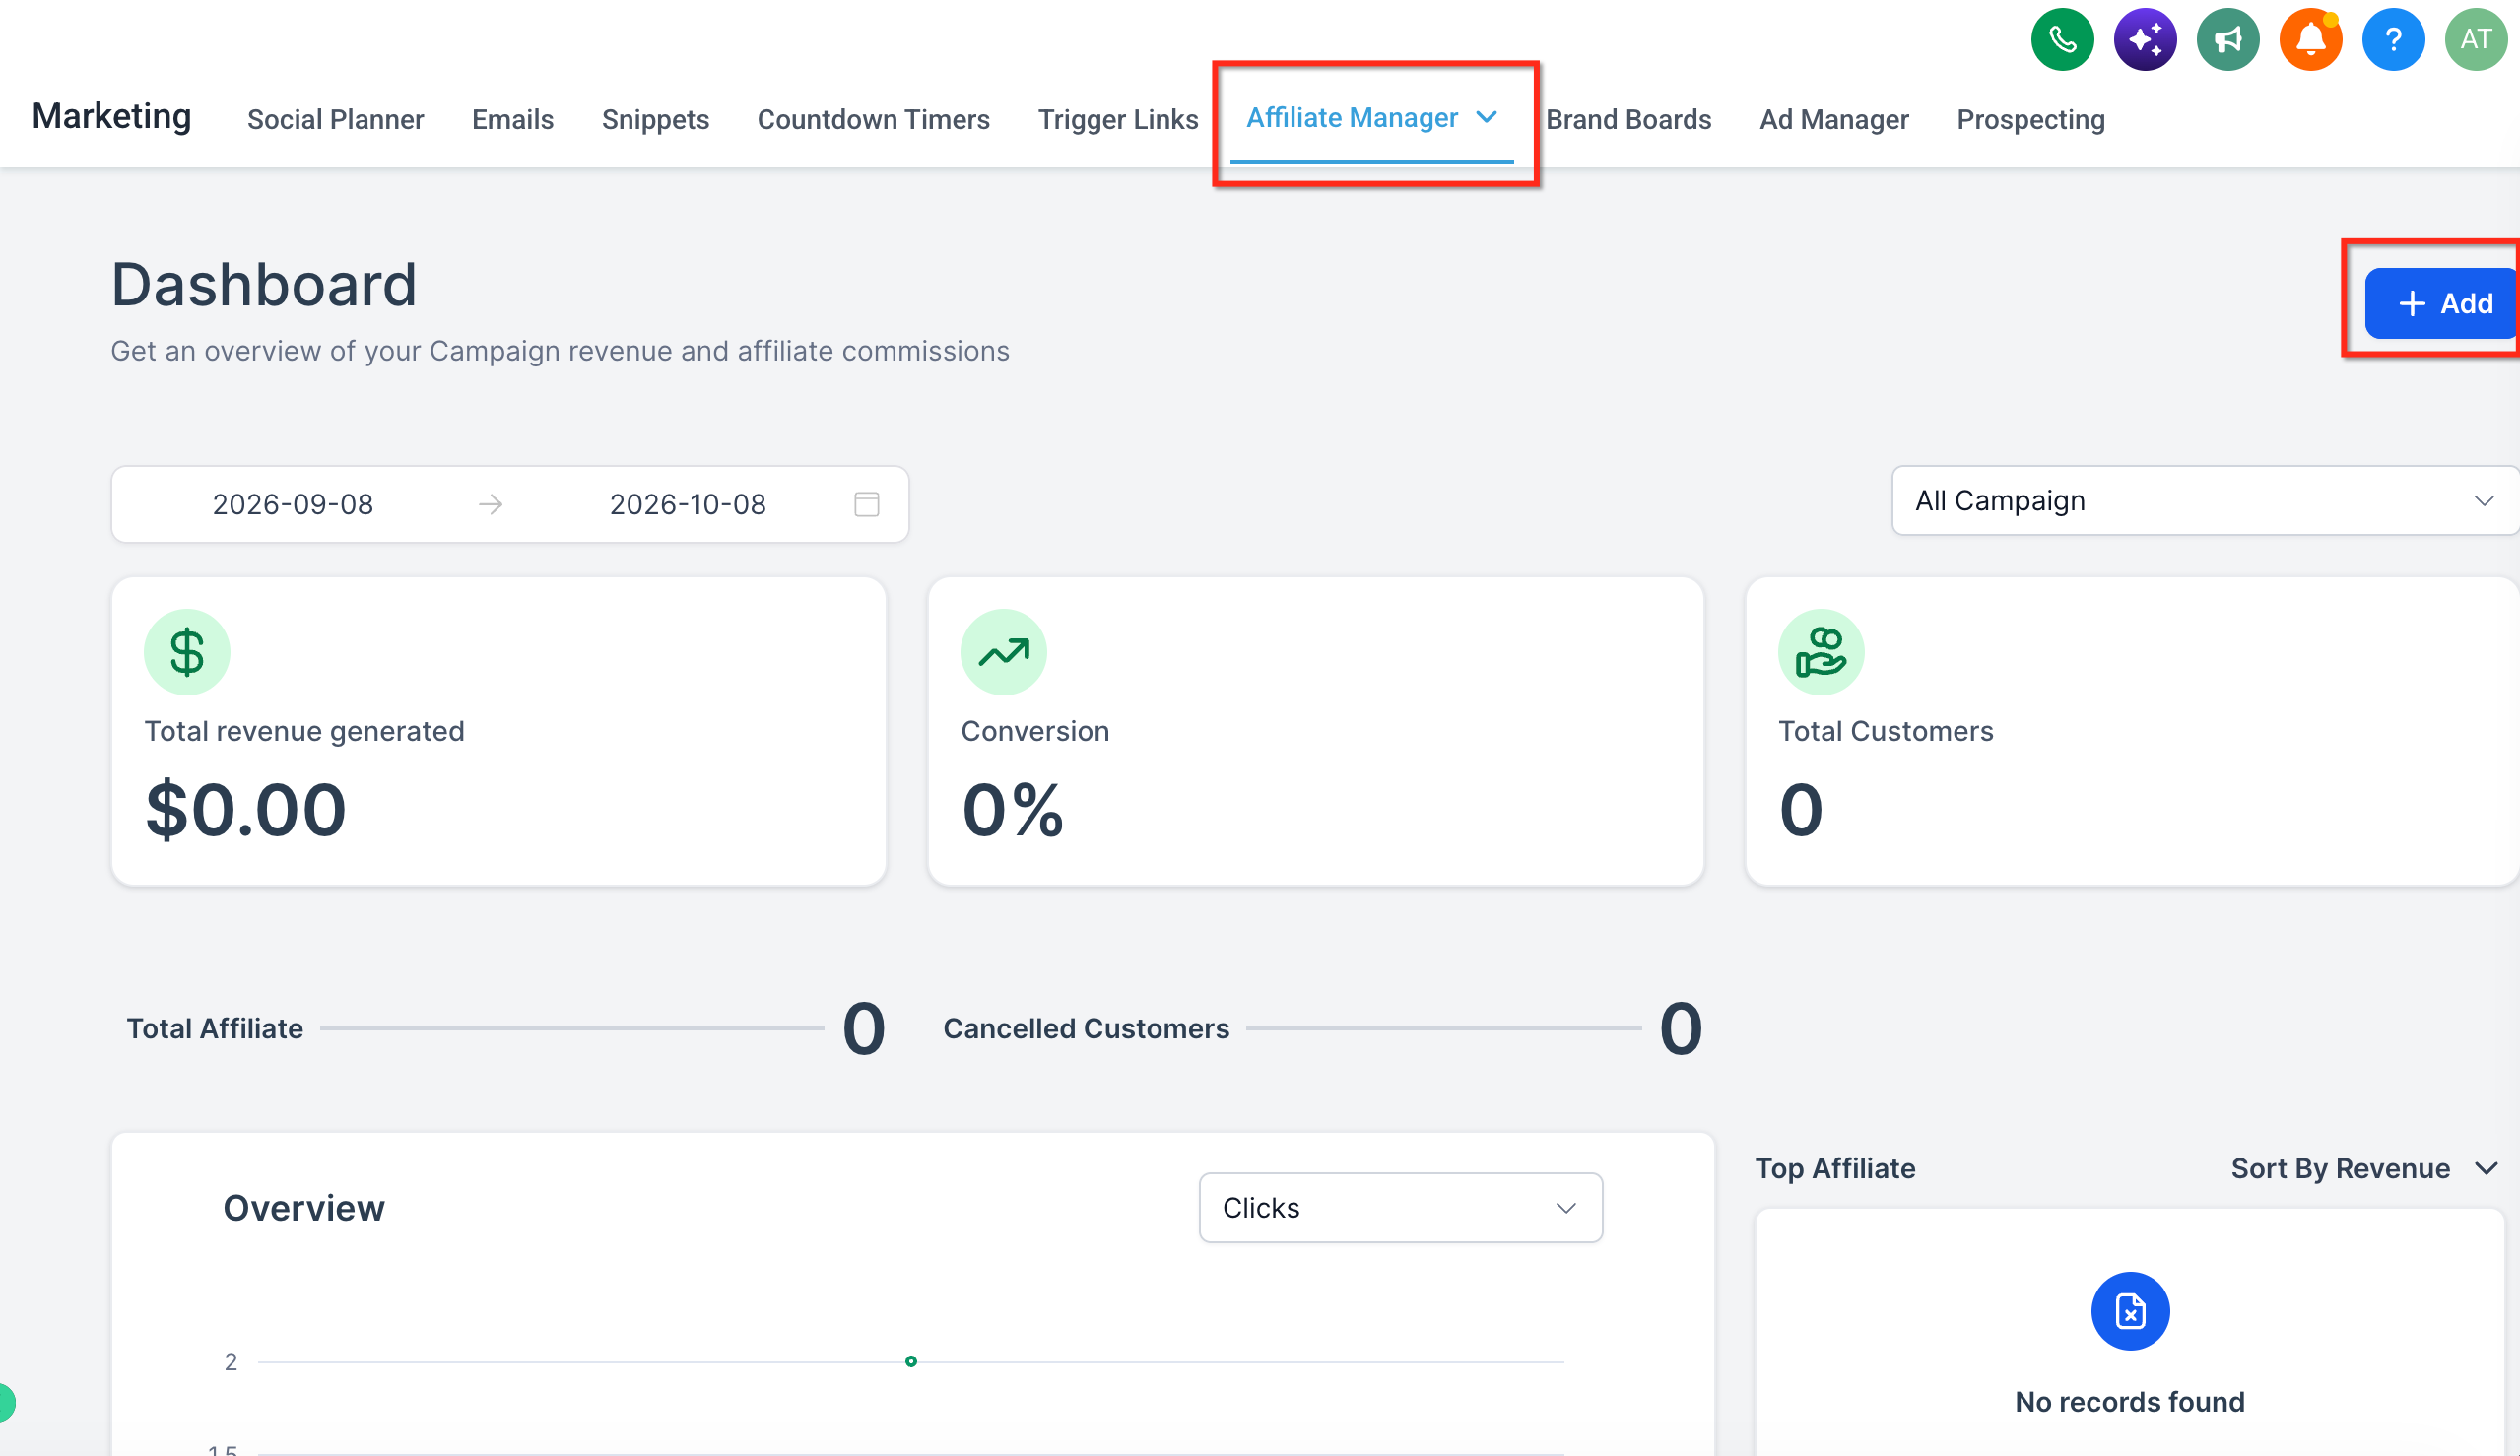Click the $0.00 total revenue value

pyautogui.click(x=246, y=809)
